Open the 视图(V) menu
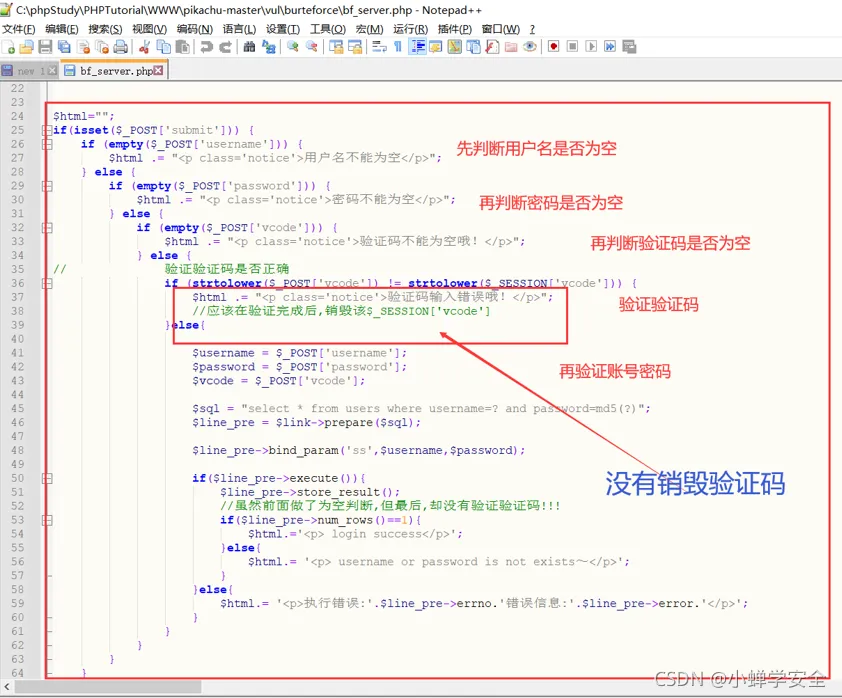This screenshot has width=842, height=698. [x=149, y=29]
